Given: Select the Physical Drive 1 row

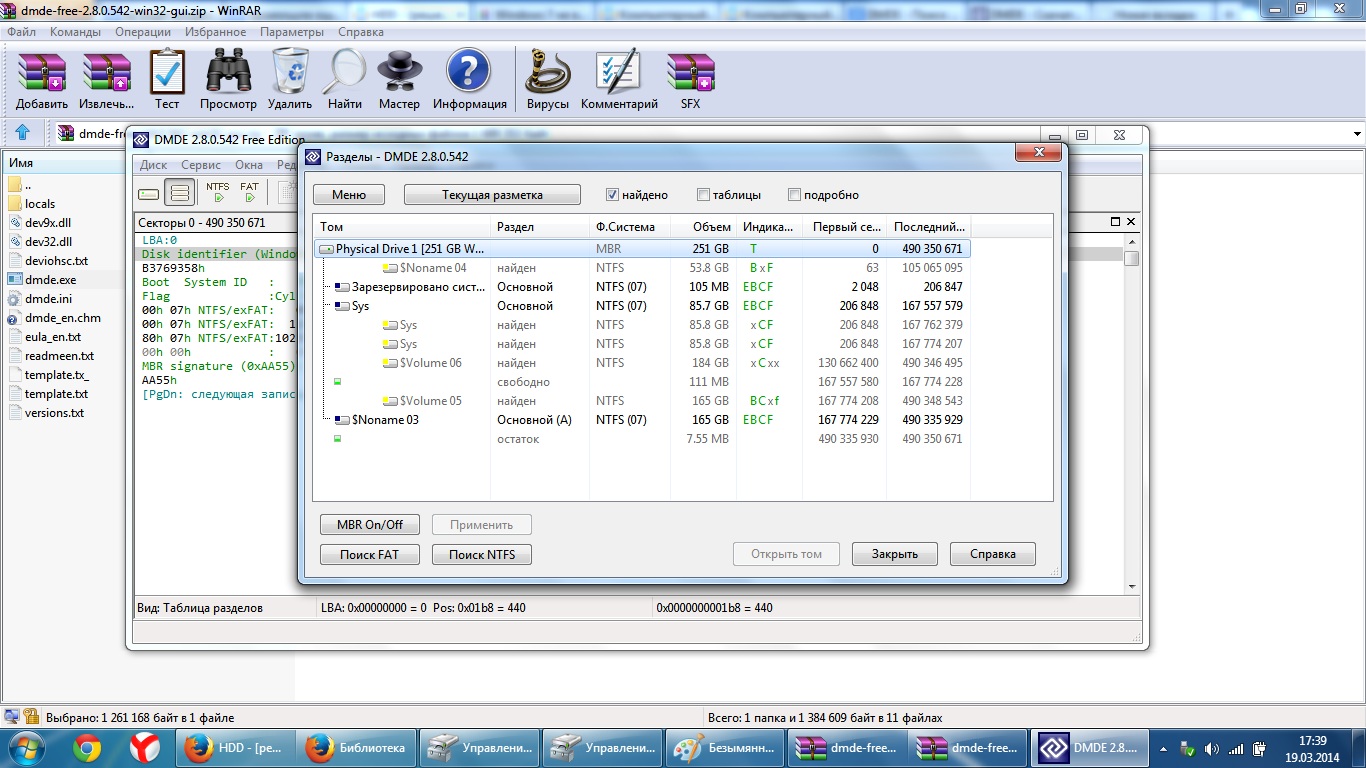Looking at the screenshot, I should (x=642, y=249).
